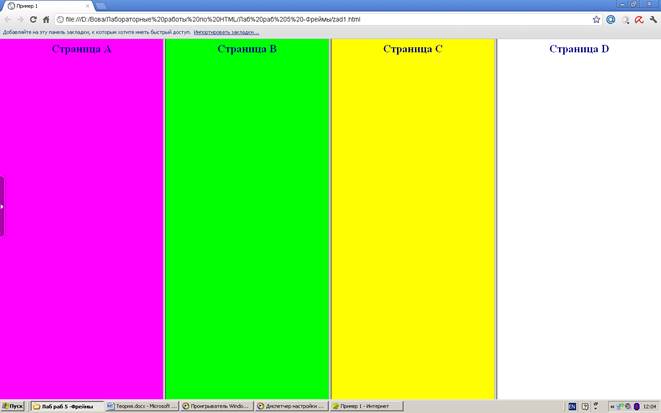Click the EN language indicator in taskbar

pyautogui.click(x=572, y=406)
